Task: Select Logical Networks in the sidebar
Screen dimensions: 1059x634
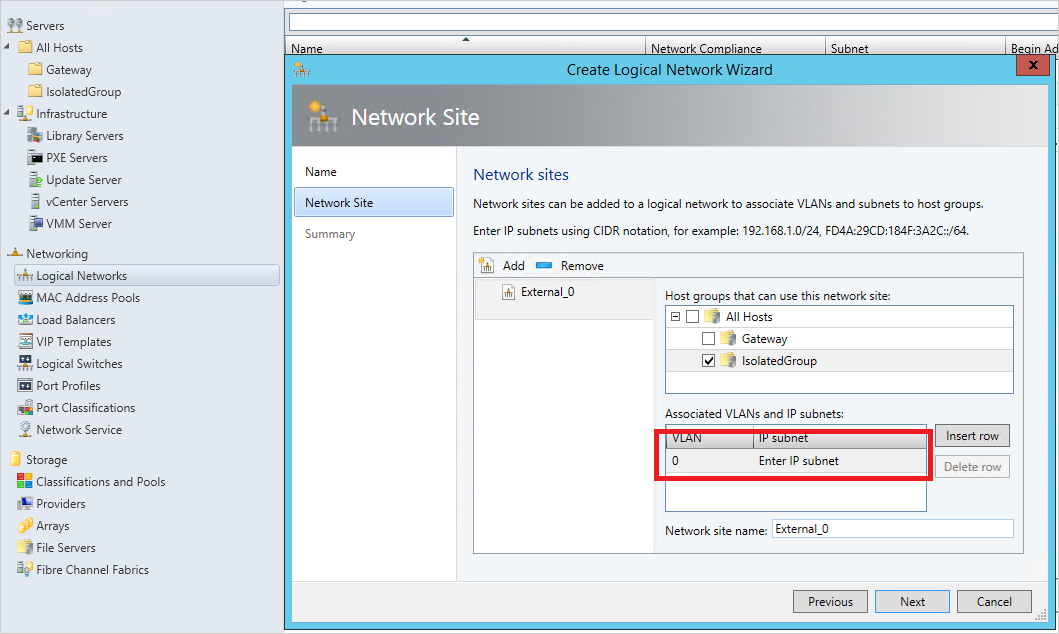Action: pyautogui.click(x=147, y=275)
